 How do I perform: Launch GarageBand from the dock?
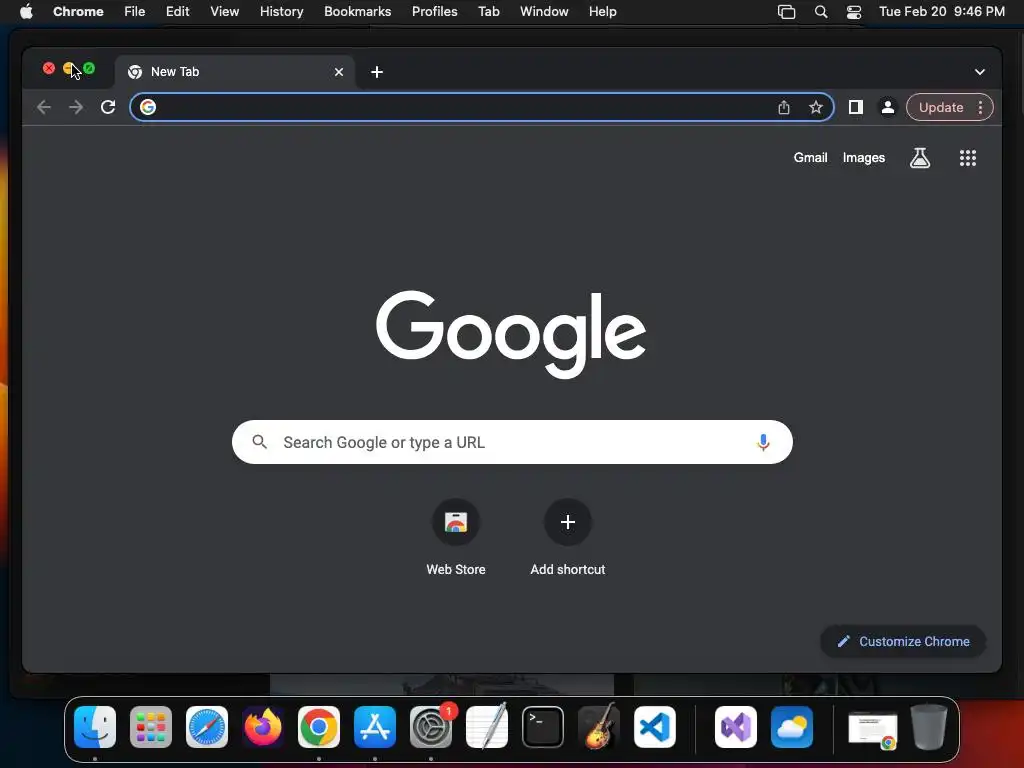click(599, 727)
